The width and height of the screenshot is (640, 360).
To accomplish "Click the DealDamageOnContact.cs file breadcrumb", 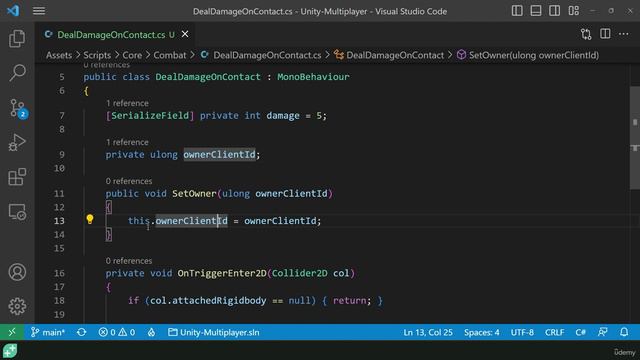I will 261,55.
